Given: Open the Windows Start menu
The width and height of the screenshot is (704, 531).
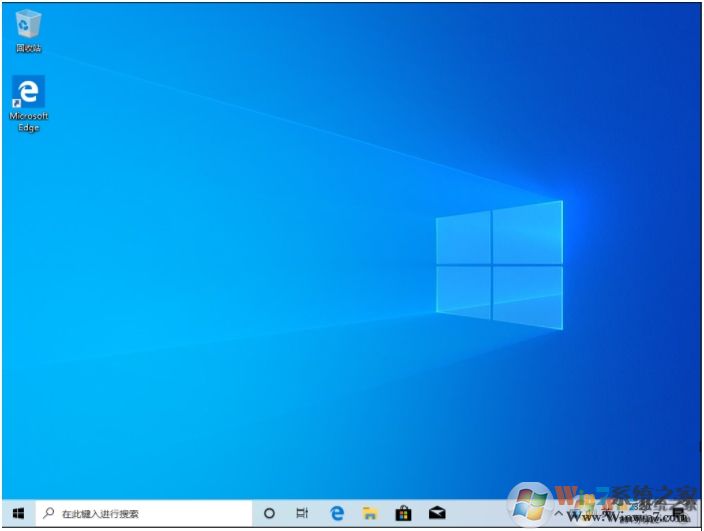Looking at the screenshot, I should pyautogui.click(x=18, y=513).
